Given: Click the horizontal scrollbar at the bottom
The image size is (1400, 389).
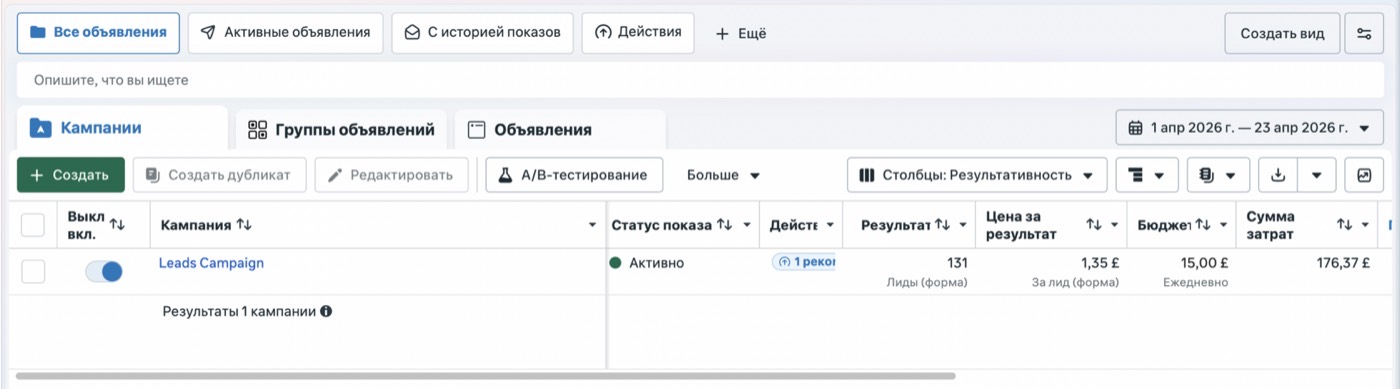Looking at the screenshot, I should 486,376.
